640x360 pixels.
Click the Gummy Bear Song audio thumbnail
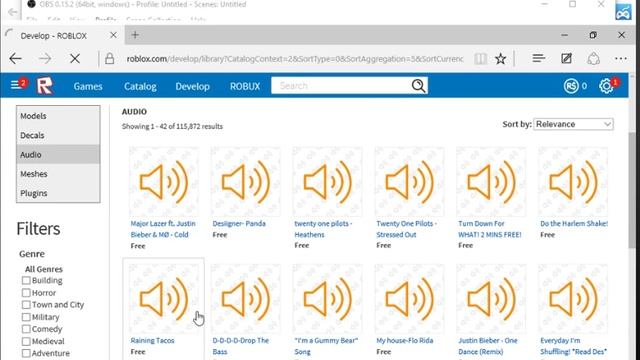(327, 299)
